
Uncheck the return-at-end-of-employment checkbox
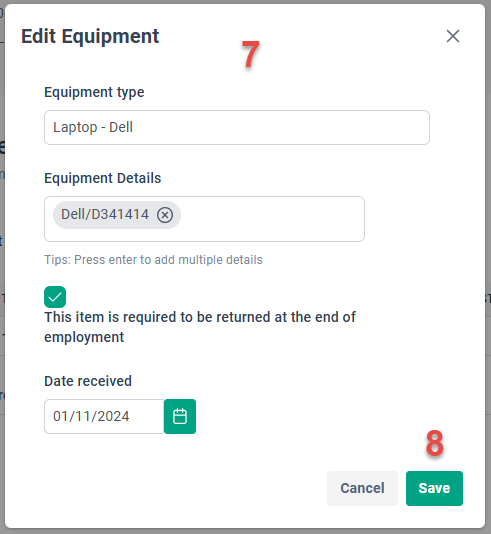(x=55, y=297)
